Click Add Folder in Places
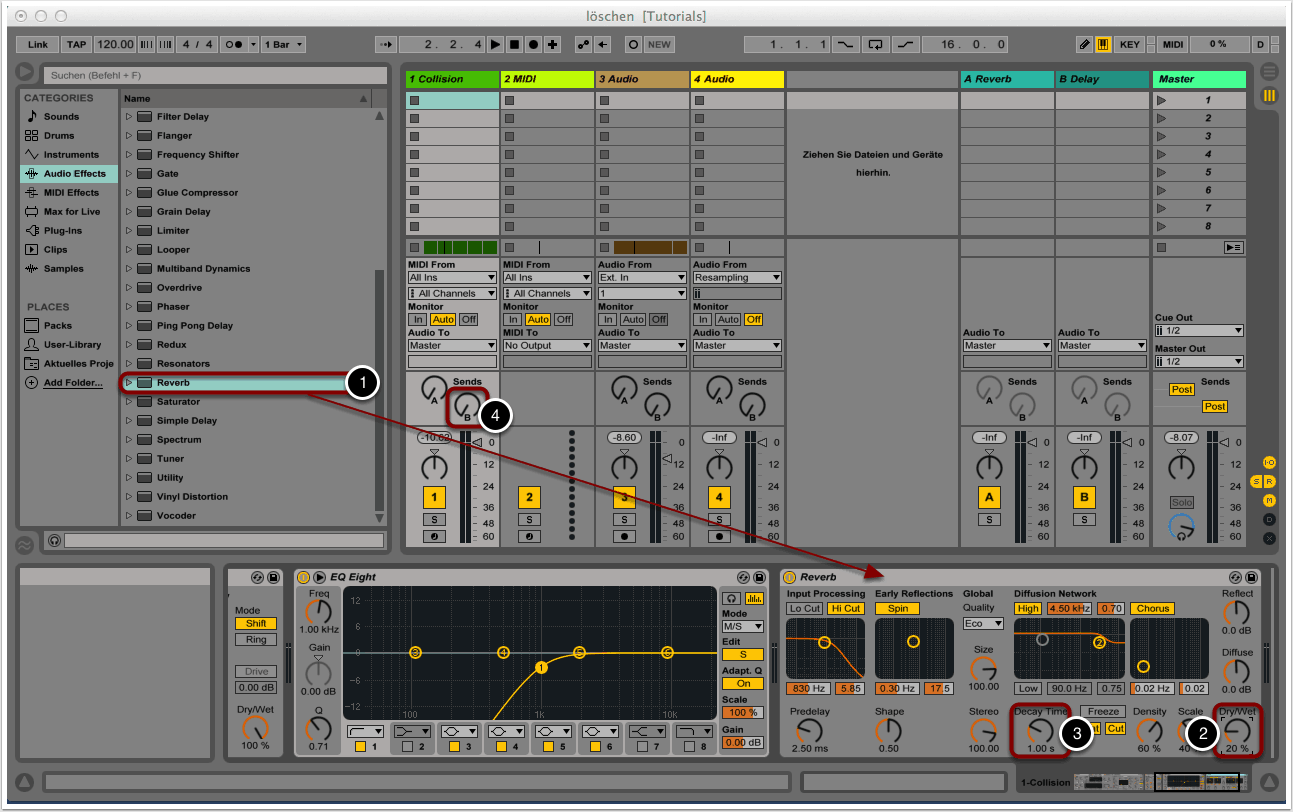Viewport: 1293px width, 812px height. pos(72,383)
